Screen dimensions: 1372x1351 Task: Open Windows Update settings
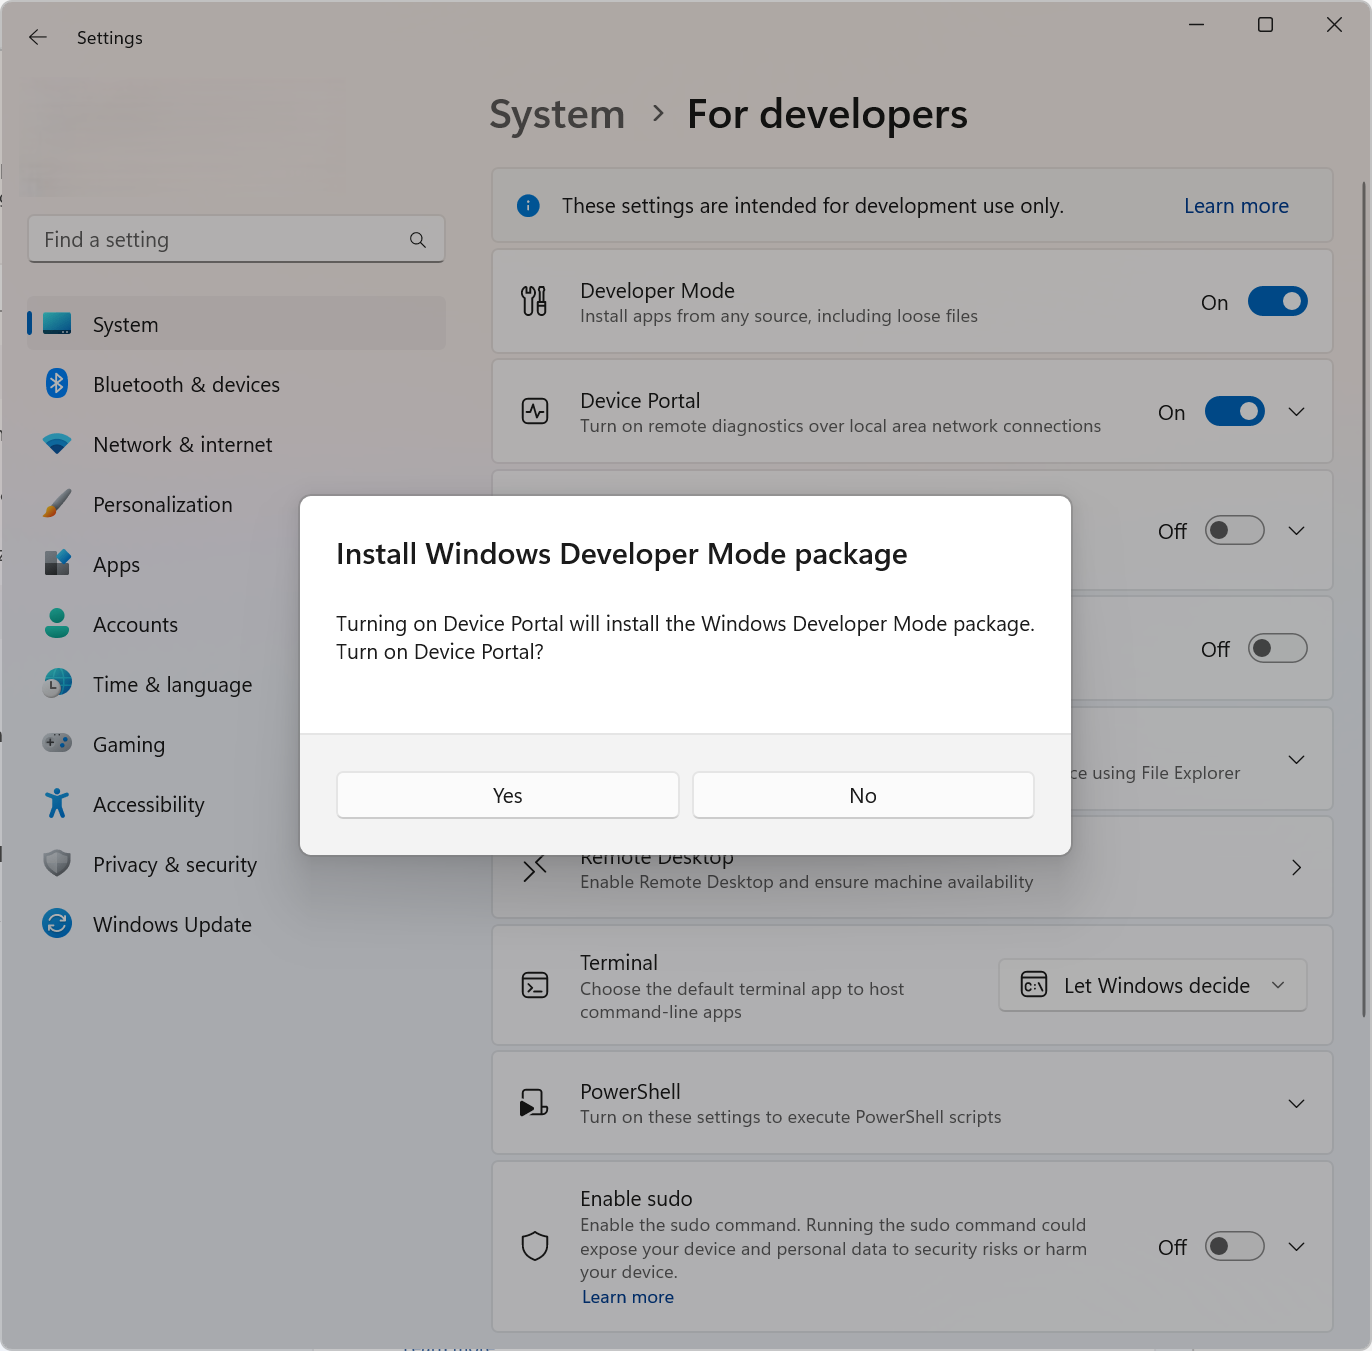pos(172,924)
